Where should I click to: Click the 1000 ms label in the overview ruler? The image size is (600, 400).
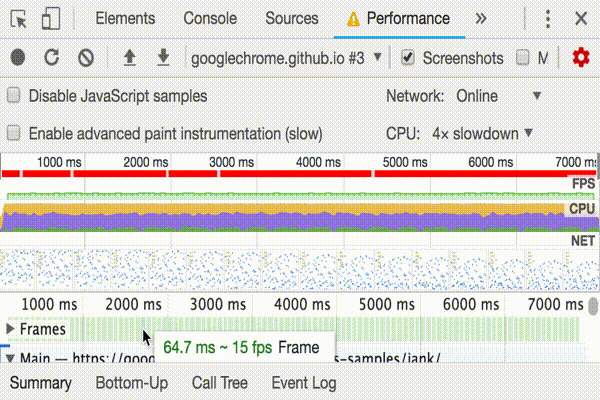[x=59, y=162]
